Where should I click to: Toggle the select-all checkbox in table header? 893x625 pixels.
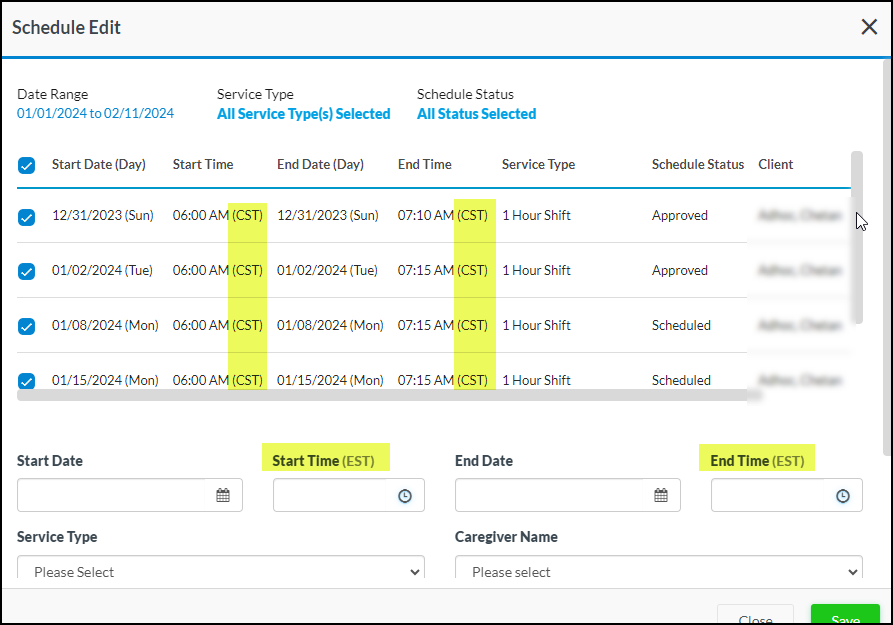click(27, 165)
